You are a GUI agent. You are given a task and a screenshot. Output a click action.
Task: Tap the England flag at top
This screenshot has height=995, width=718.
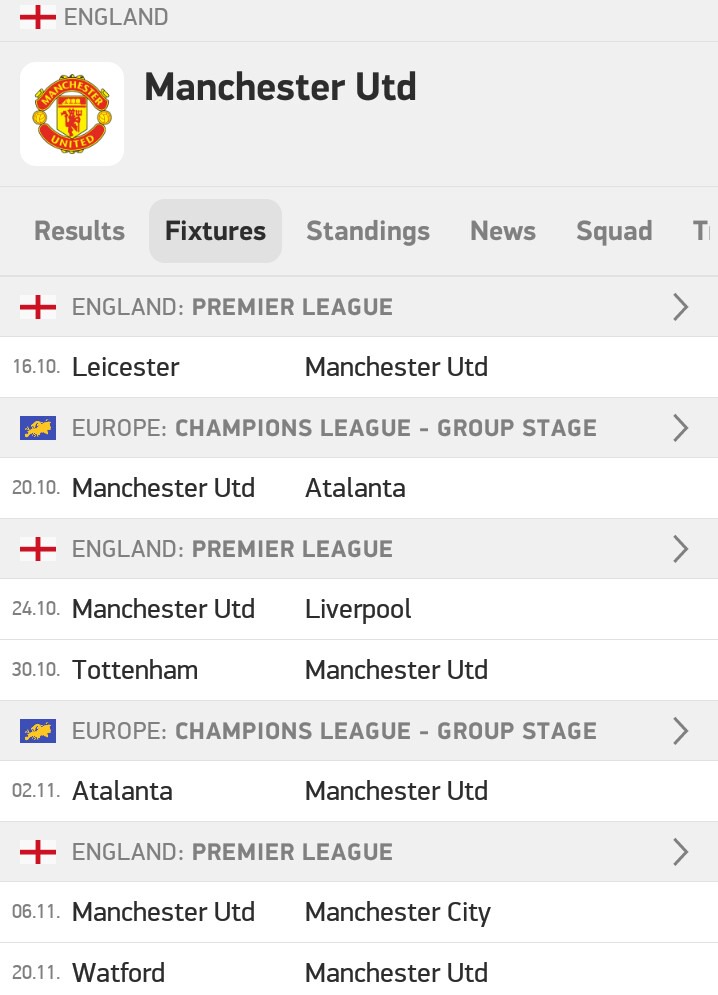[37, 16]
